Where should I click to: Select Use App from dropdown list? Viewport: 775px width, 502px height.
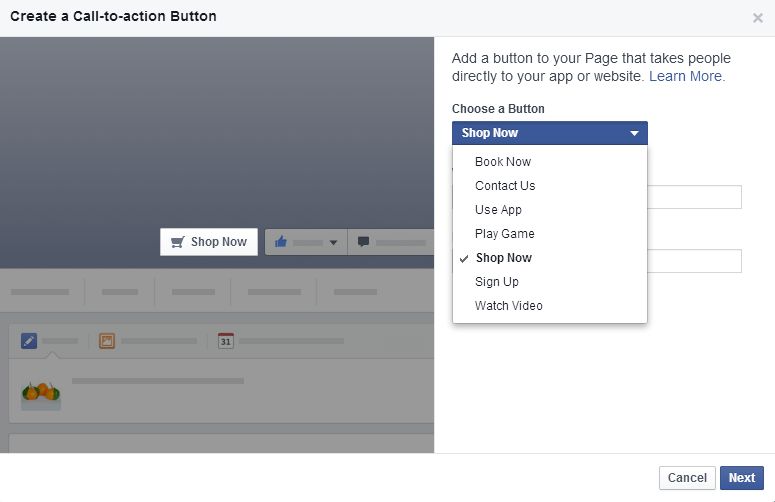[498, 210]
